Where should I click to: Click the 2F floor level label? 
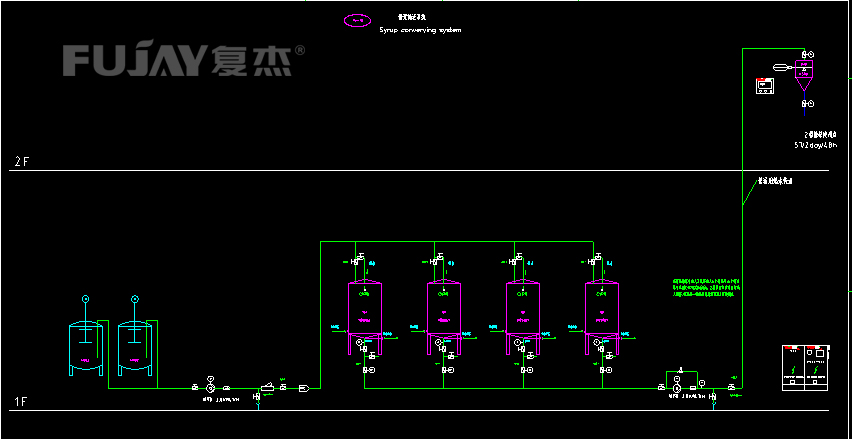pos(22,162)
